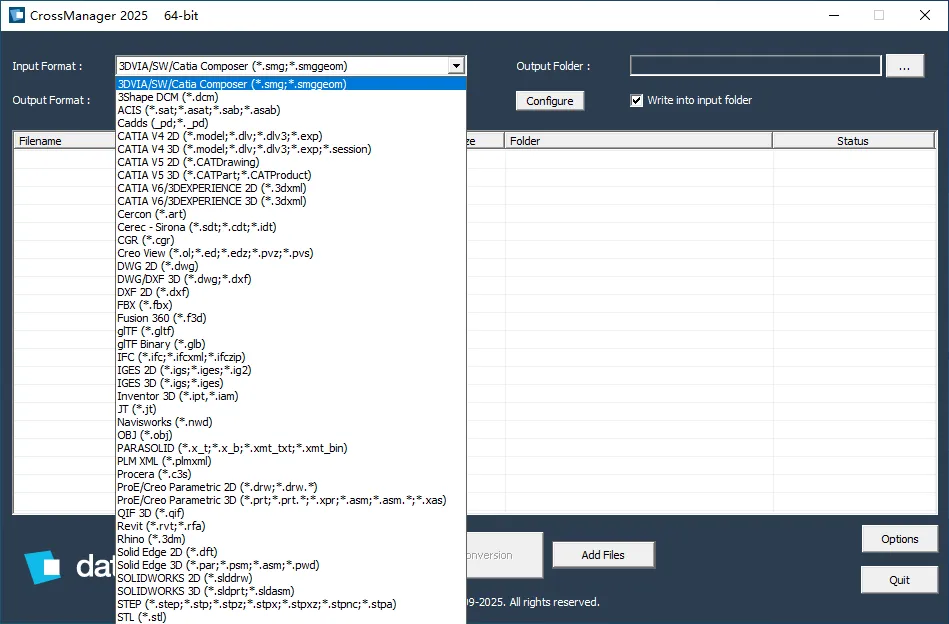Choose Revit (*.rvt) format
949x624 pixels.
291,526
